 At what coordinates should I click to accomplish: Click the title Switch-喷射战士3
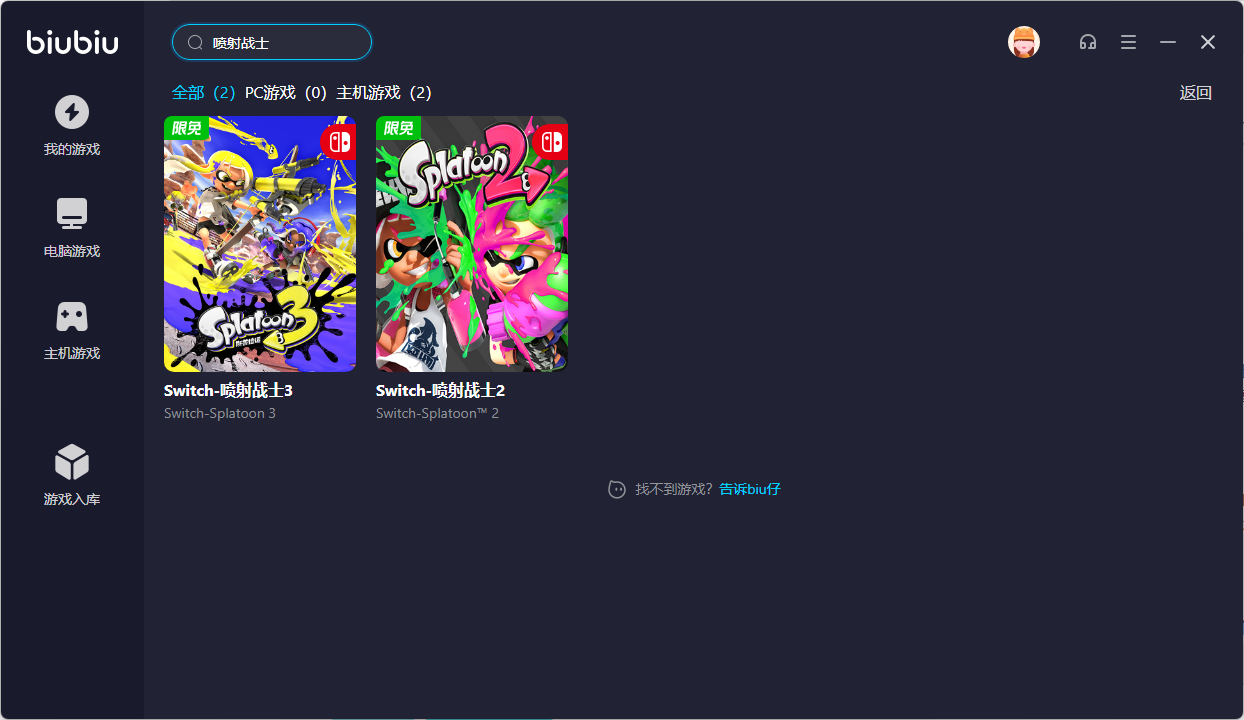click(x=228, y=391)
